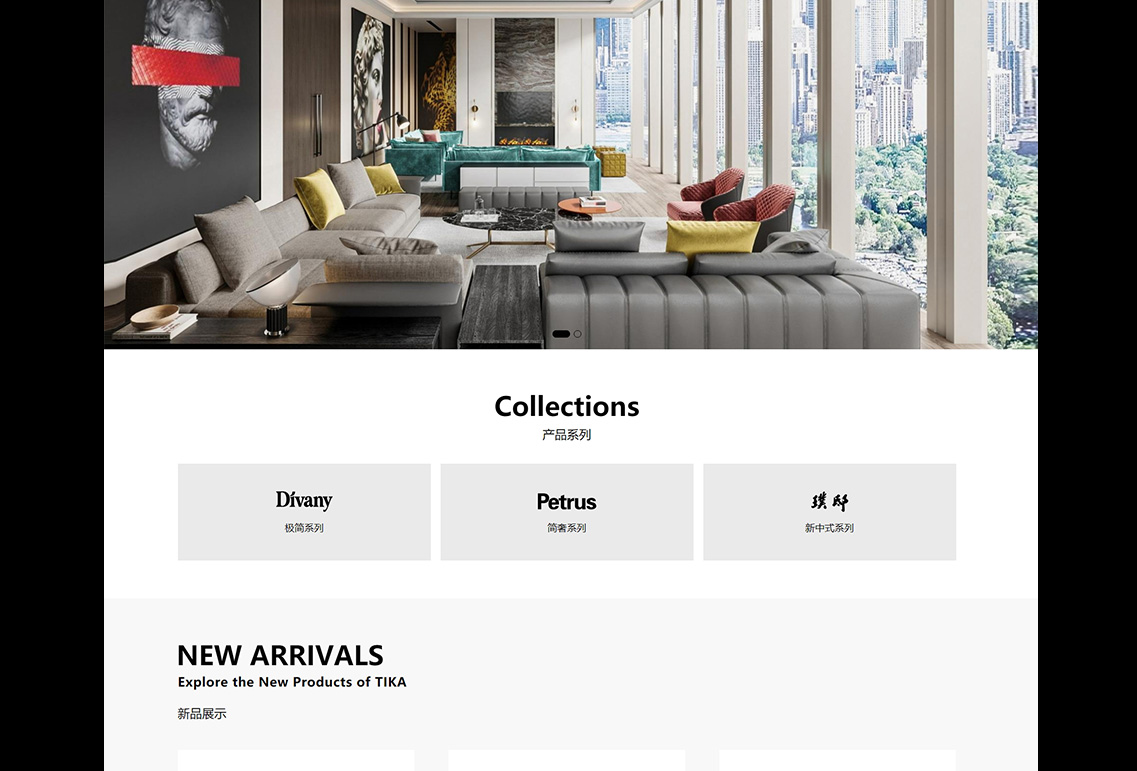Image resolution: width=1137 pixels, height=771 pixels.
Task: Click the NEW ARRIVALS heading
Action: [x=280, y=655]
